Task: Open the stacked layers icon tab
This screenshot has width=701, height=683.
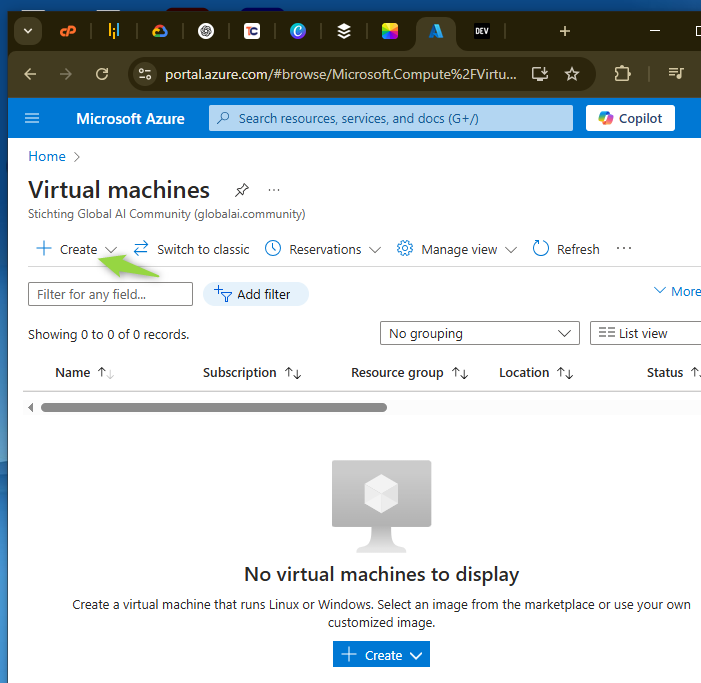Action: pyautogui.click(x=344, y=31)
